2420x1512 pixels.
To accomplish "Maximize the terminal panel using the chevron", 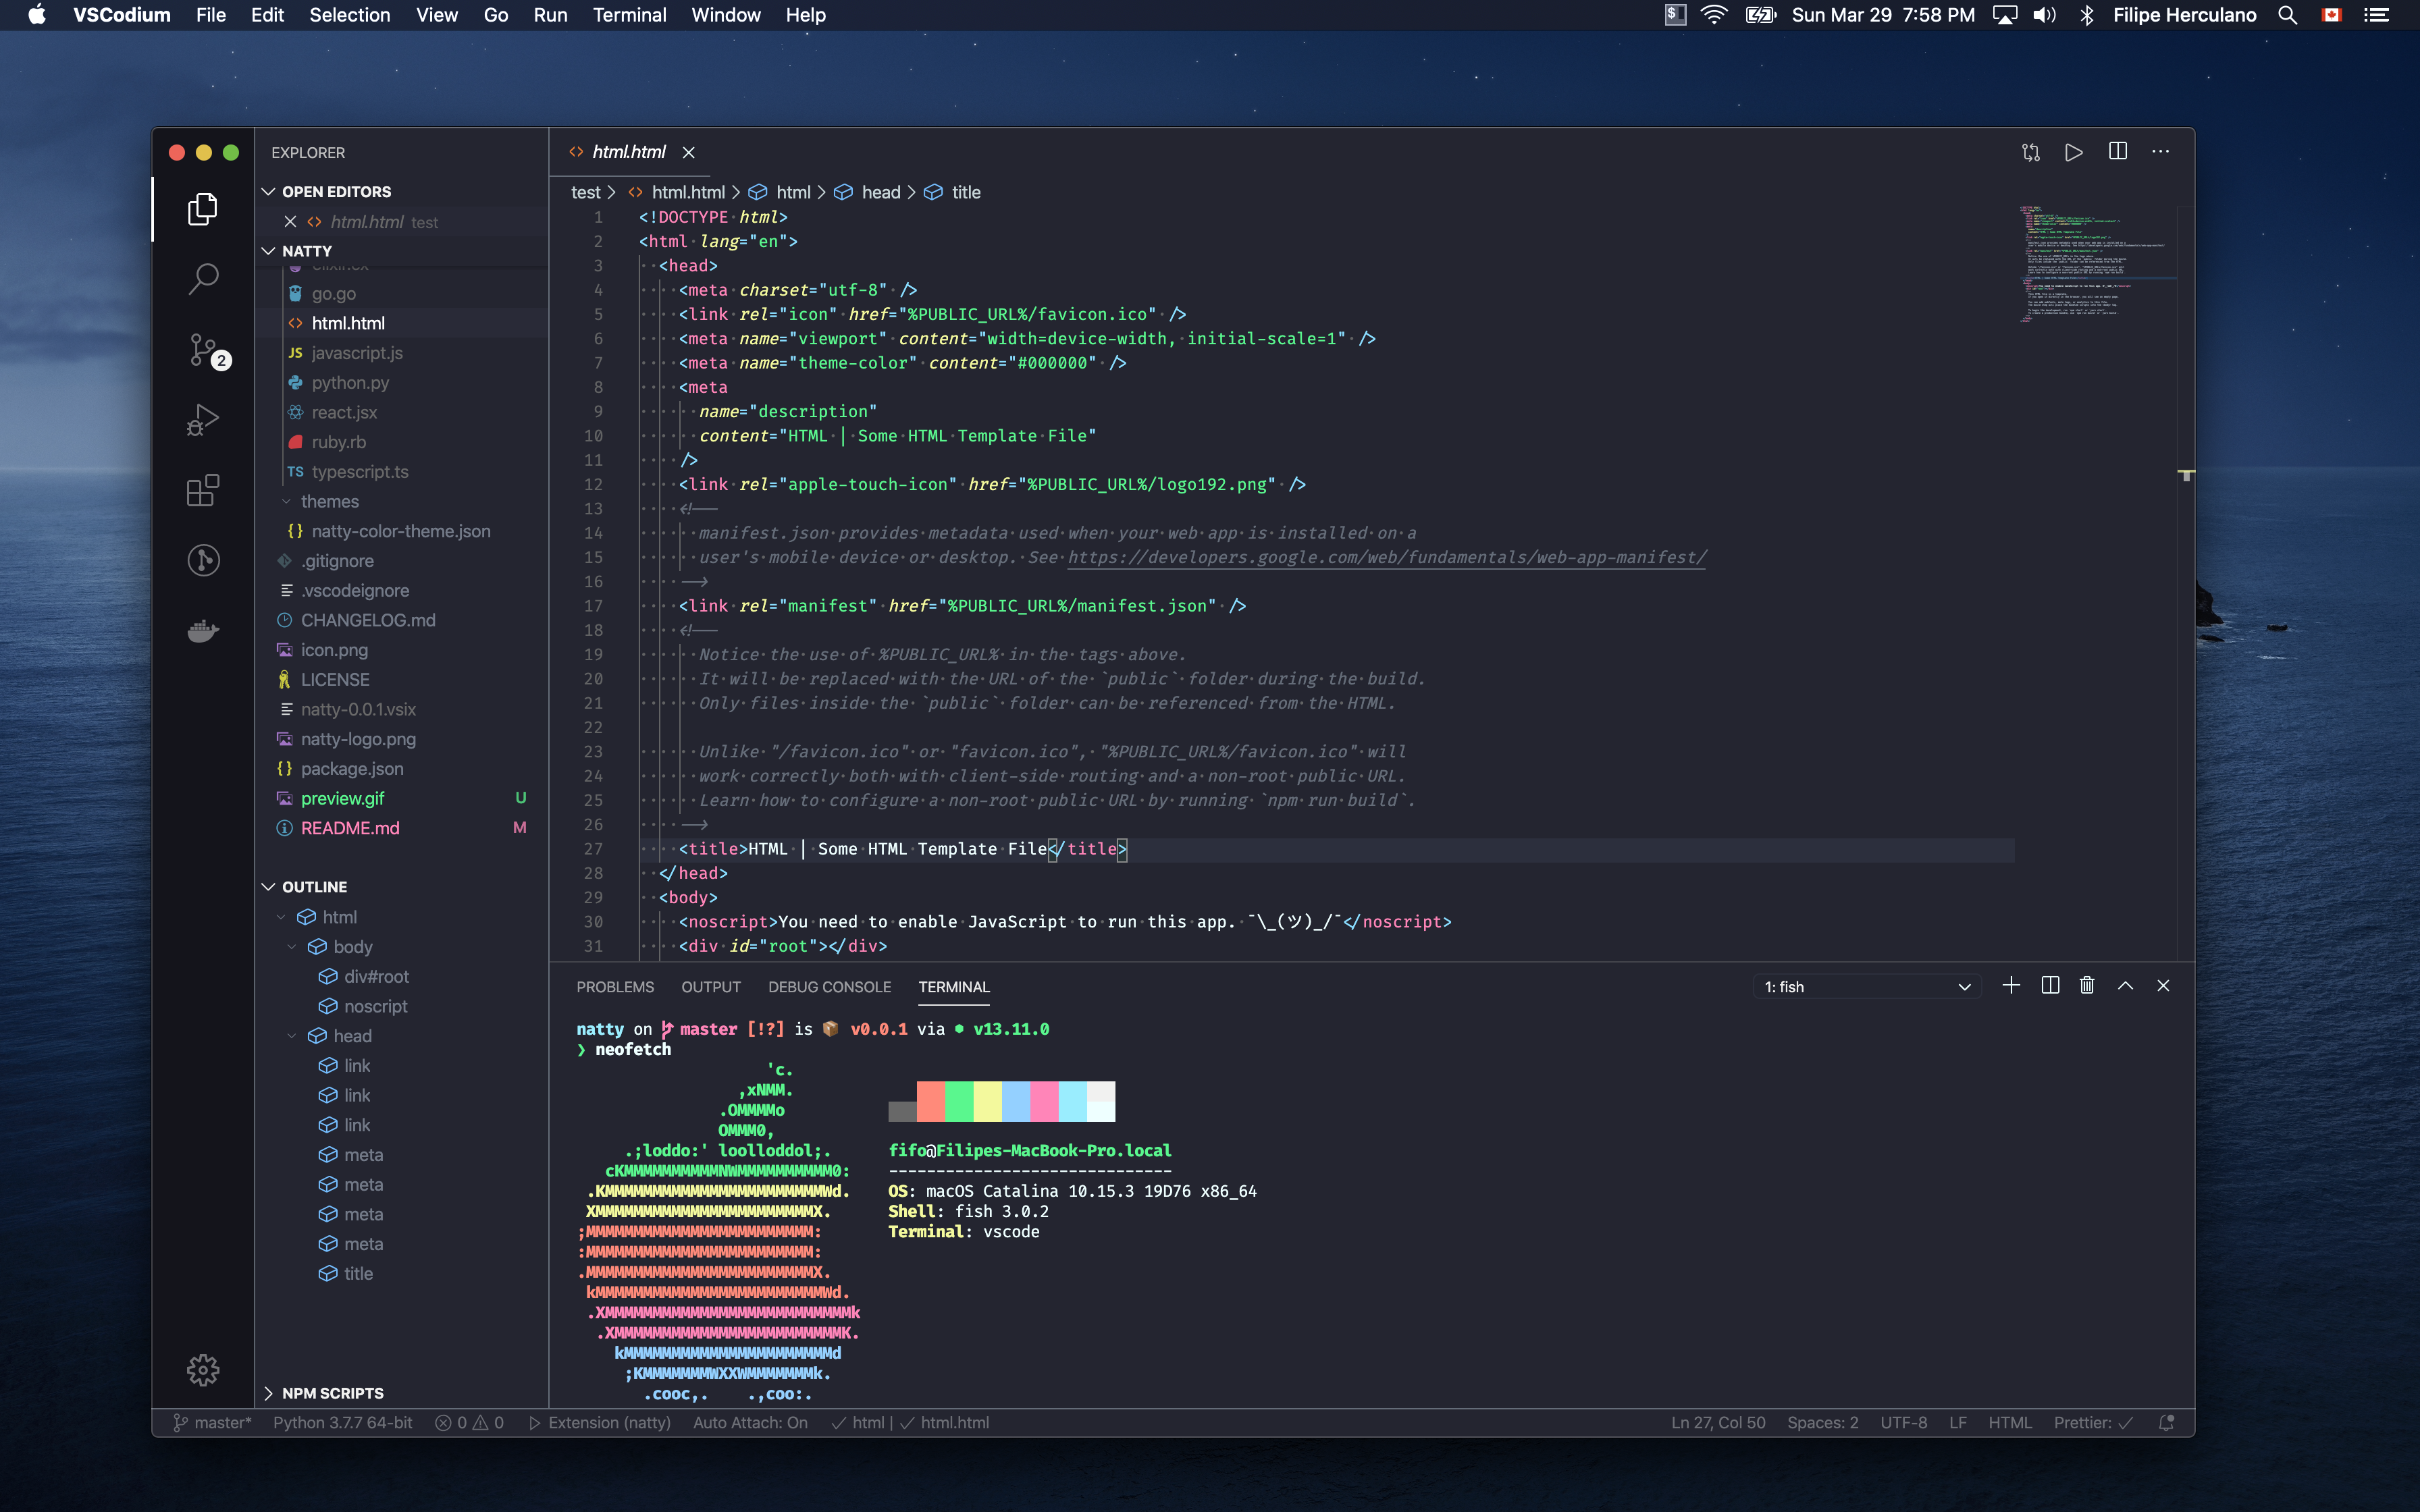I will 2125,986.
